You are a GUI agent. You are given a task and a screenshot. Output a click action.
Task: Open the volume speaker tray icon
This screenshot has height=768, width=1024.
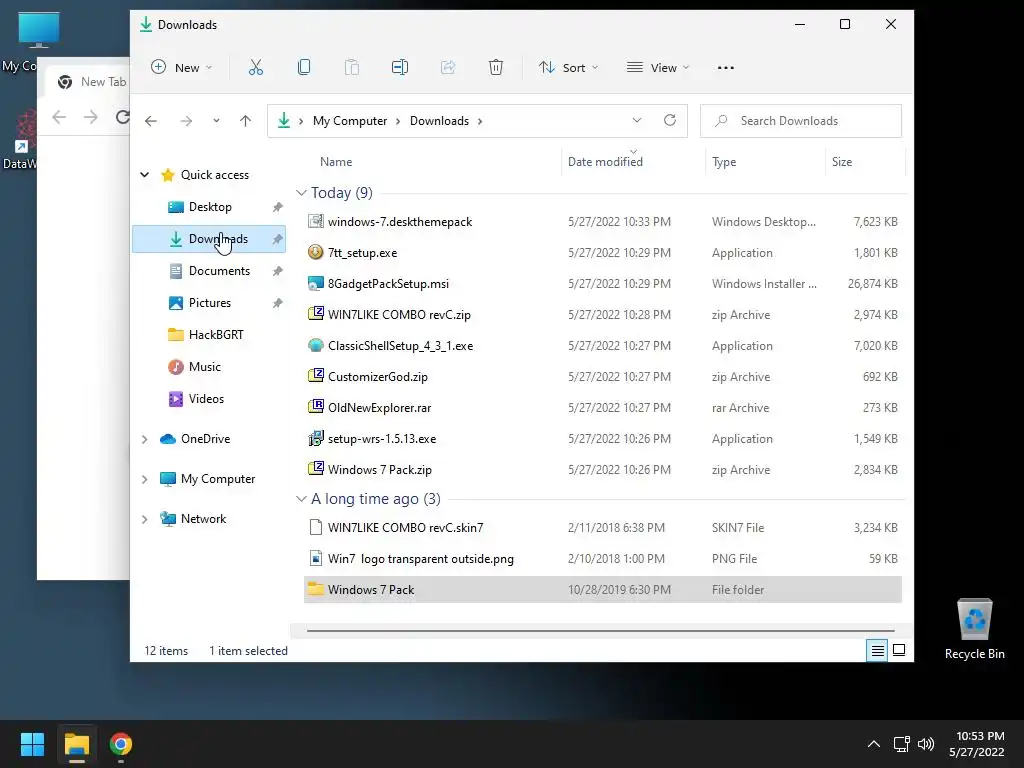click(x=926, y=744)
